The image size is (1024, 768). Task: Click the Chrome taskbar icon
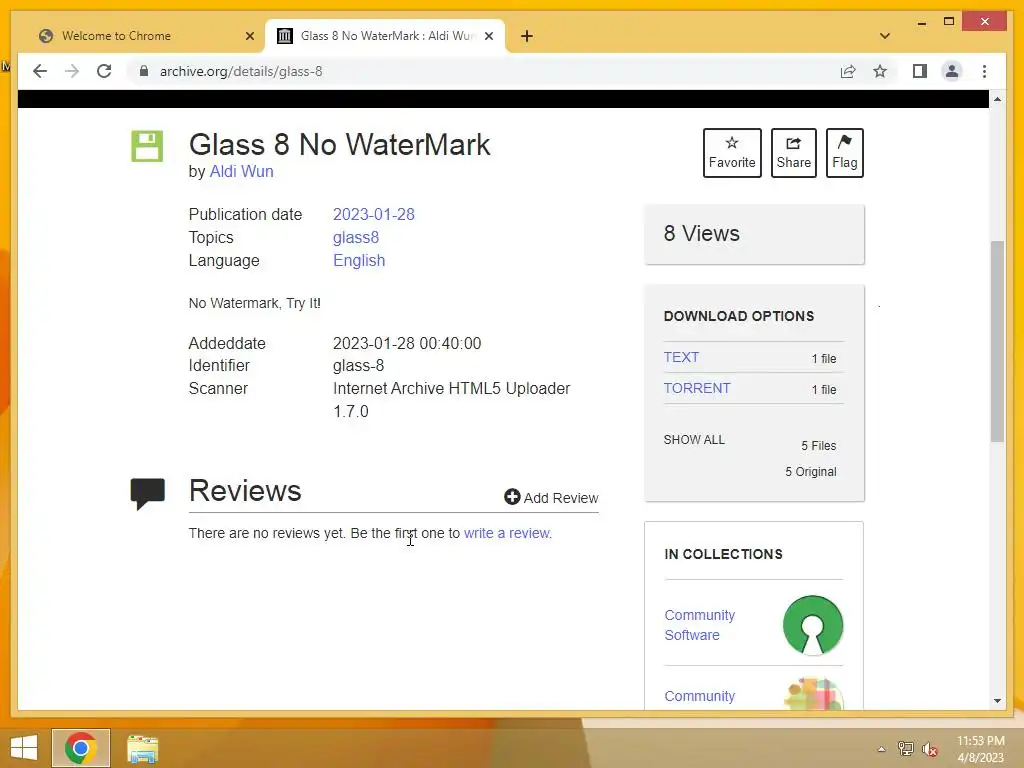[x=81, y=748]
